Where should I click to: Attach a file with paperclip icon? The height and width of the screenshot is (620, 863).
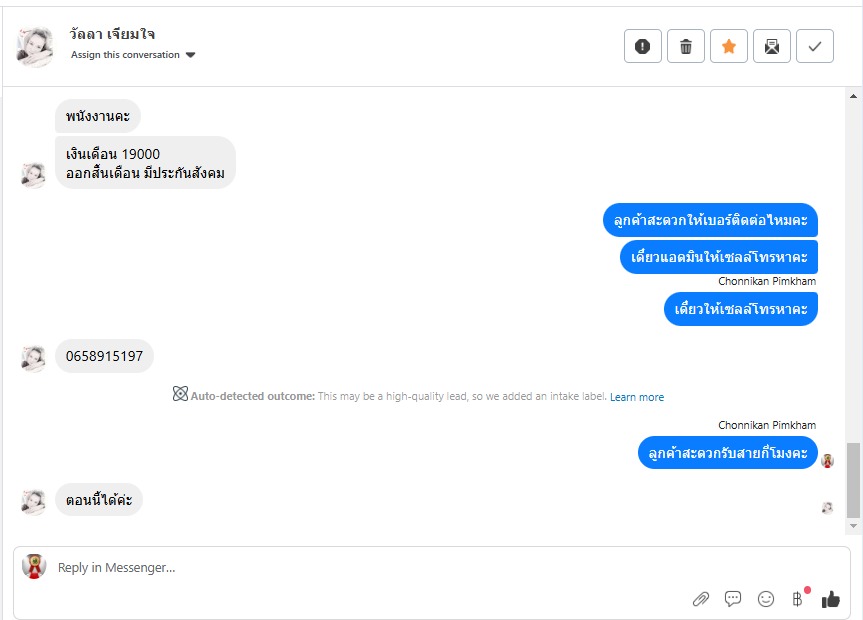(x=701, y=599)
